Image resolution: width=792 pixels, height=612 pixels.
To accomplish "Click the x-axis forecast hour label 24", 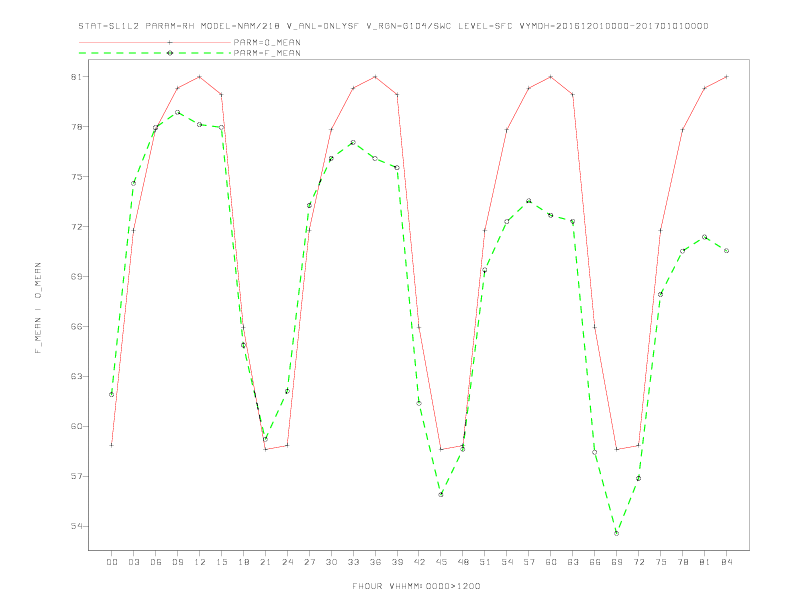I will click(287, 562).
